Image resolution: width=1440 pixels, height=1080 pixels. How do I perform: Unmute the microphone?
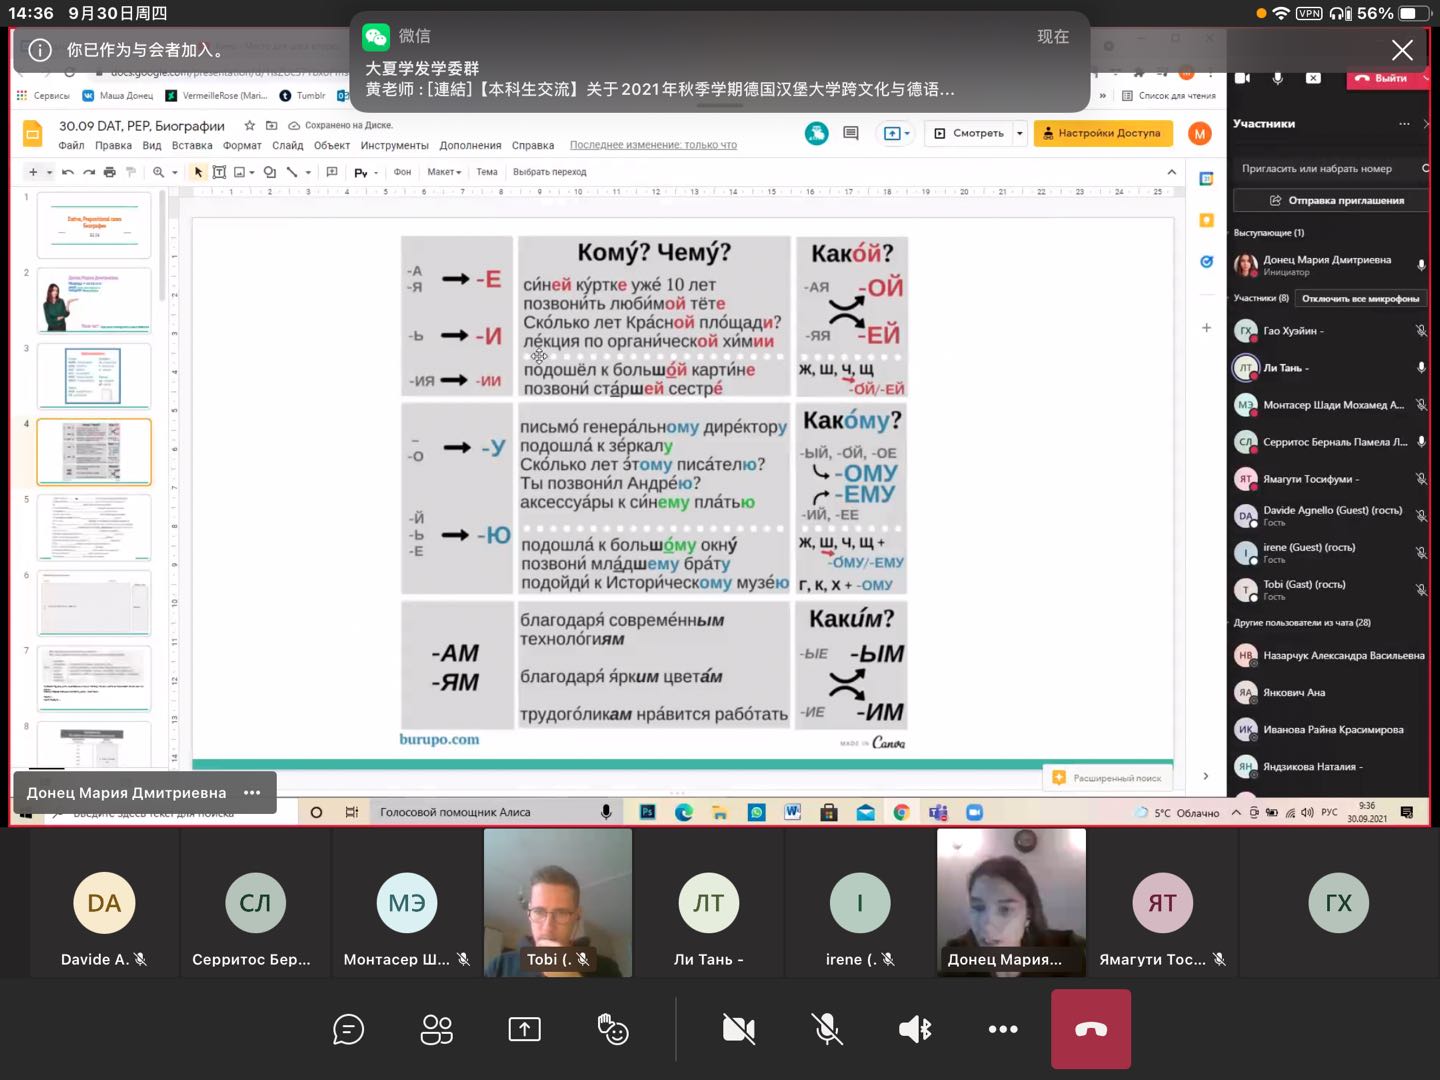pyautogui.click(x=827, y=1029)
